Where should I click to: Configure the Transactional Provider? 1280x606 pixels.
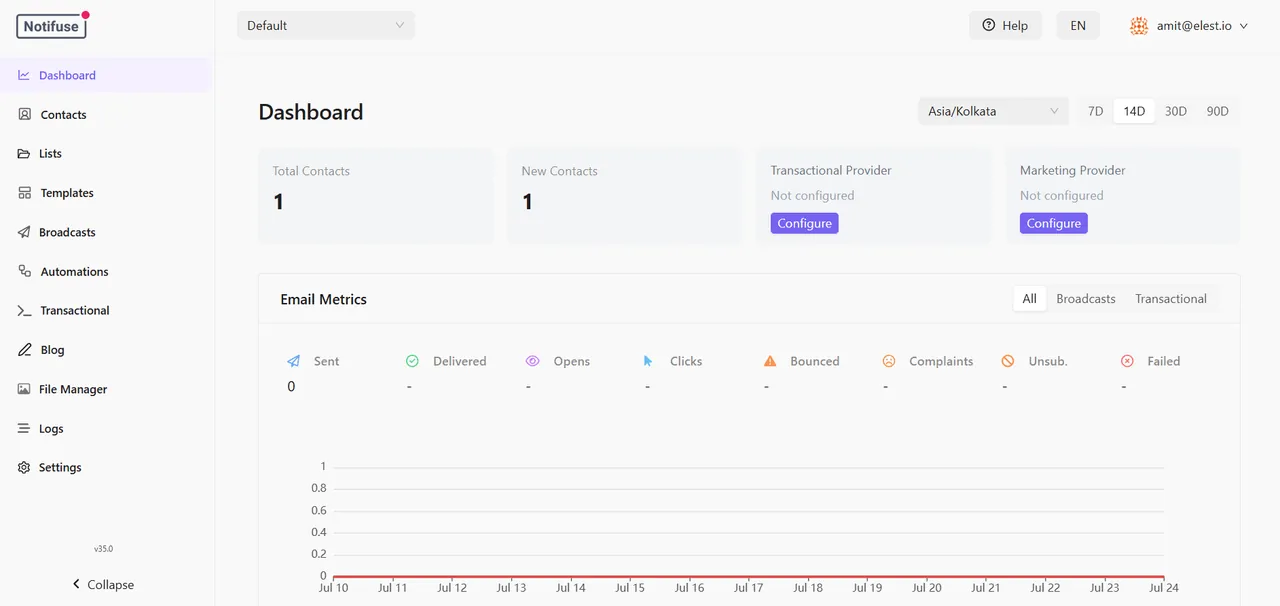(805, 223)
